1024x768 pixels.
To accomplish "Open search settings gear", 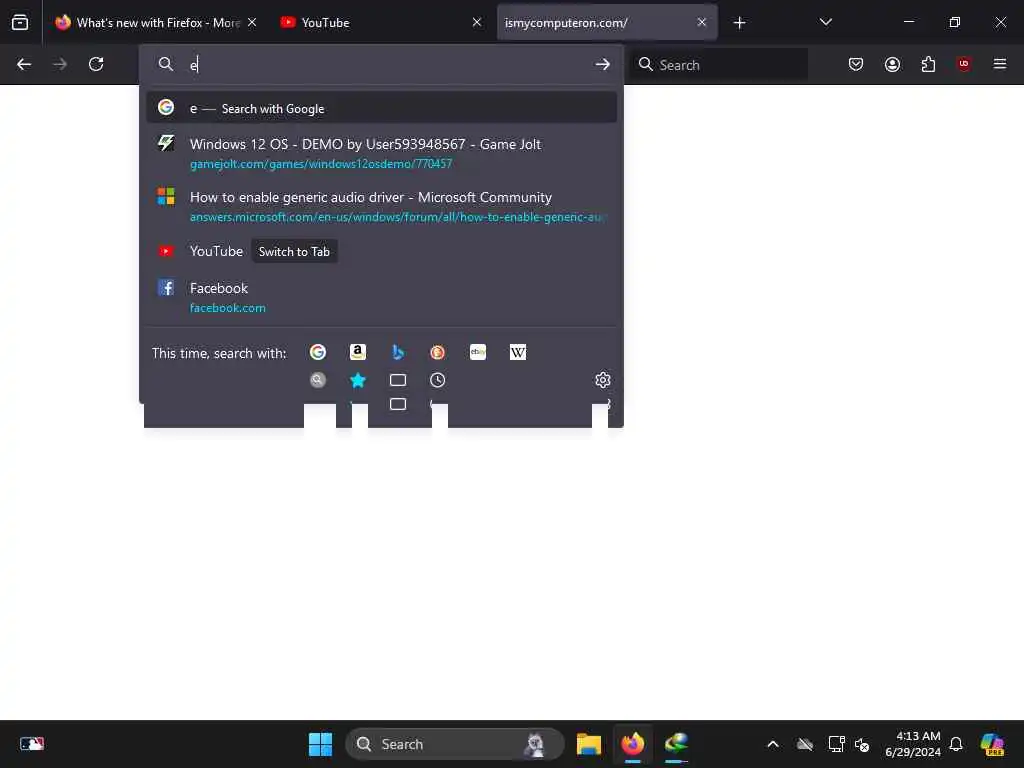I will coord(603,380).
